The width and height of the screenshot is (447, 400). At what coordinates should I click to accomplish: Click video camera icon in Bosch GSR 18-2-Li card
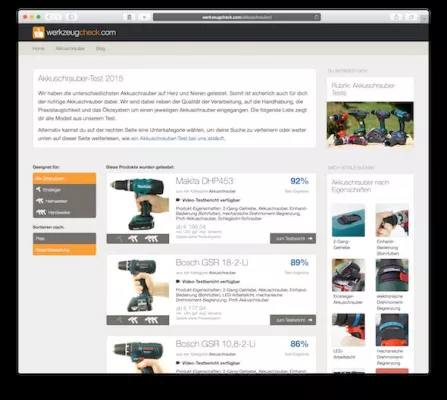pyautogui.click(x=178, y=282)
